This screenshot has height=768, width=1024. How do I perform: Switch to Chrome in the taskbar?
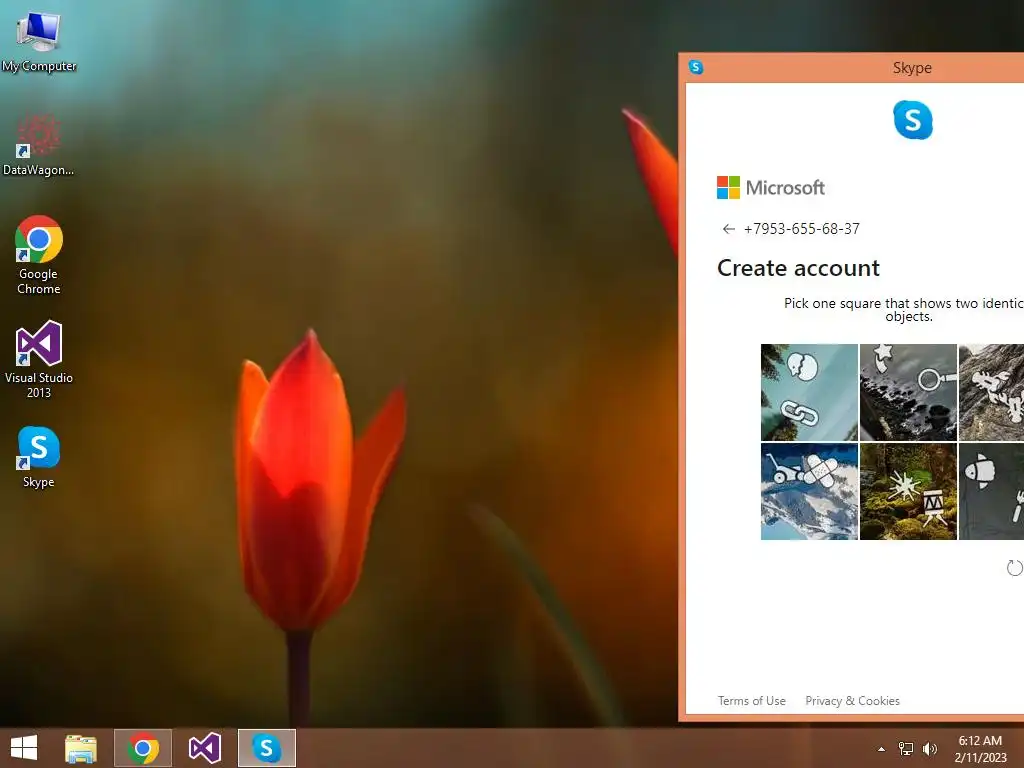(143, 748)
